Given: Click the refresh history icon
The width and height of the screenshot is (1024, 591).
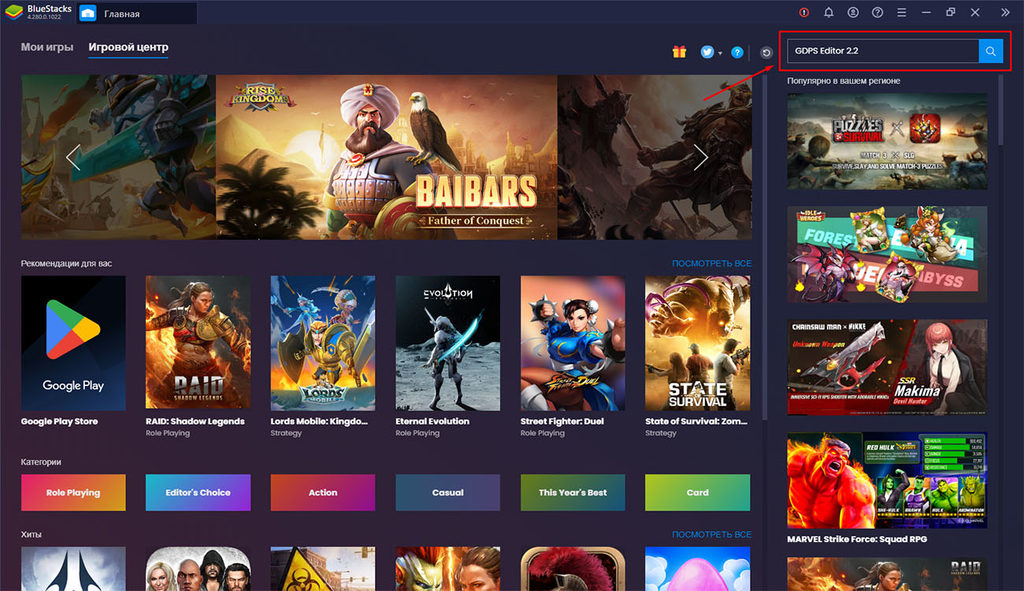Looking at the screenshot, I should (767, 52).
